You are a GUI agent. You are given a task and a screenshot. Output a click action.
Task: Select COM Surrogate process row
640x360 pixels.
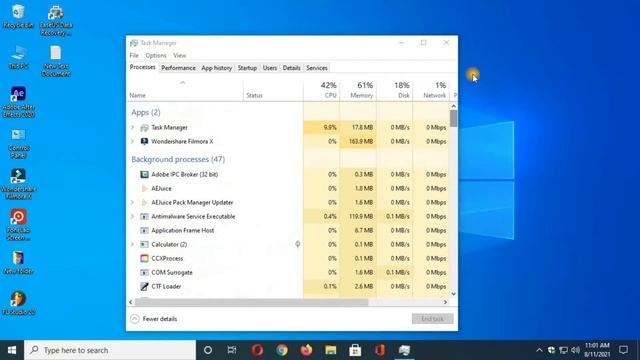[x=289, y=273]
